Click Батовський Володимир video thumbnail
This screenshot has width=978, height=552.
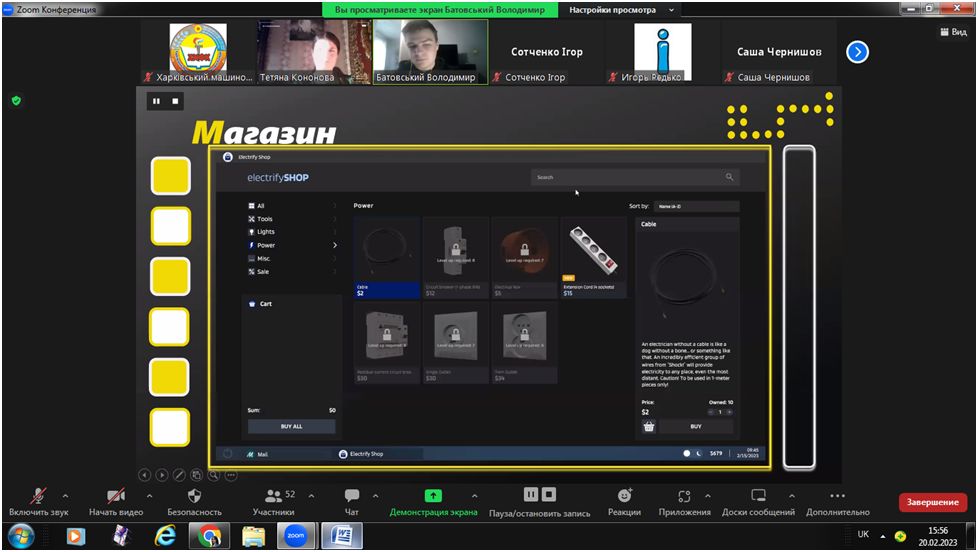click(430, 52)
